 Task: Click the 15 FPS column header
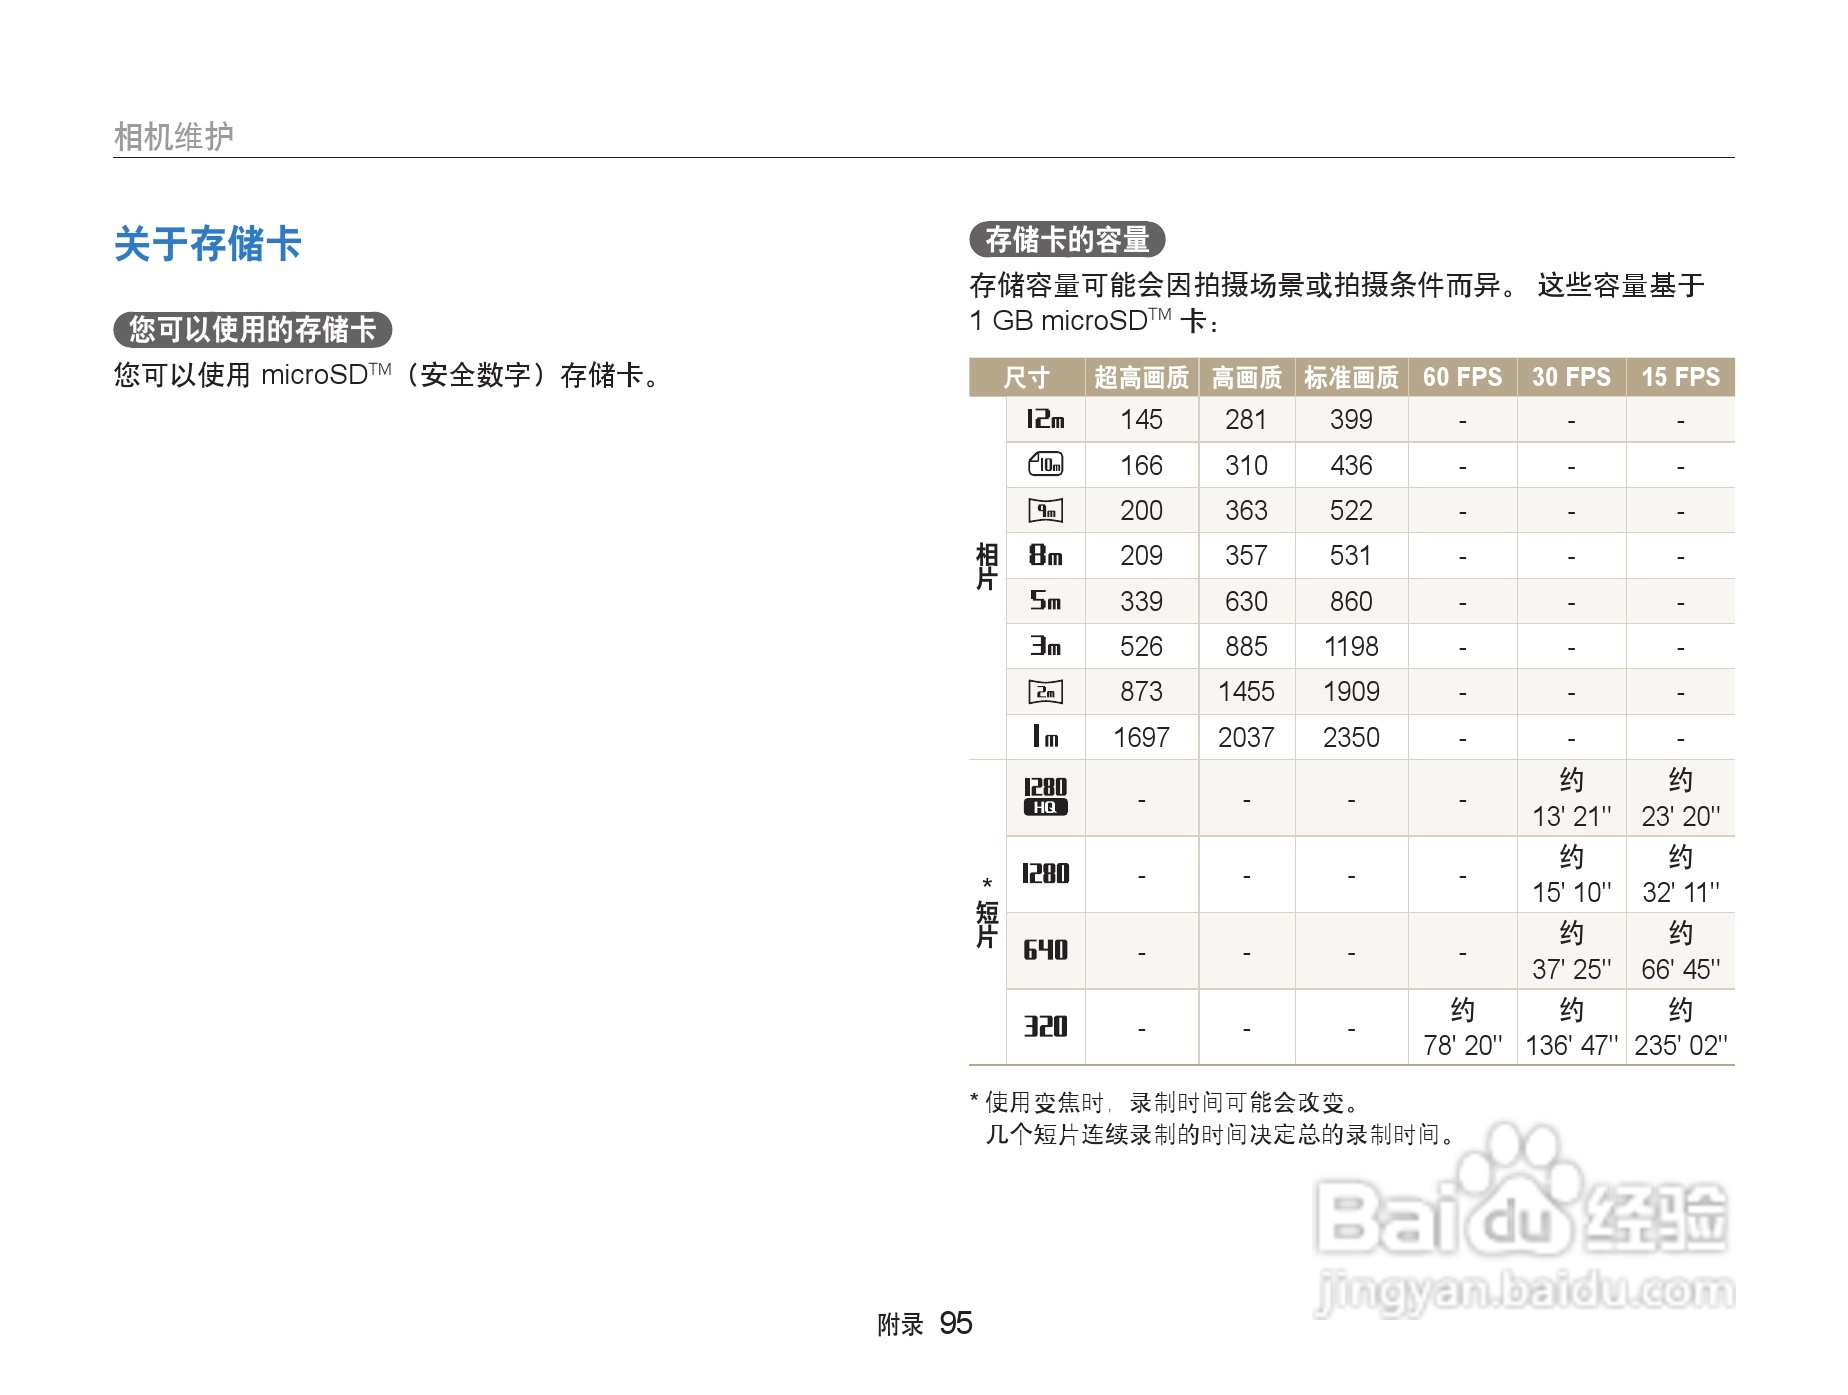pos(1680,377)
